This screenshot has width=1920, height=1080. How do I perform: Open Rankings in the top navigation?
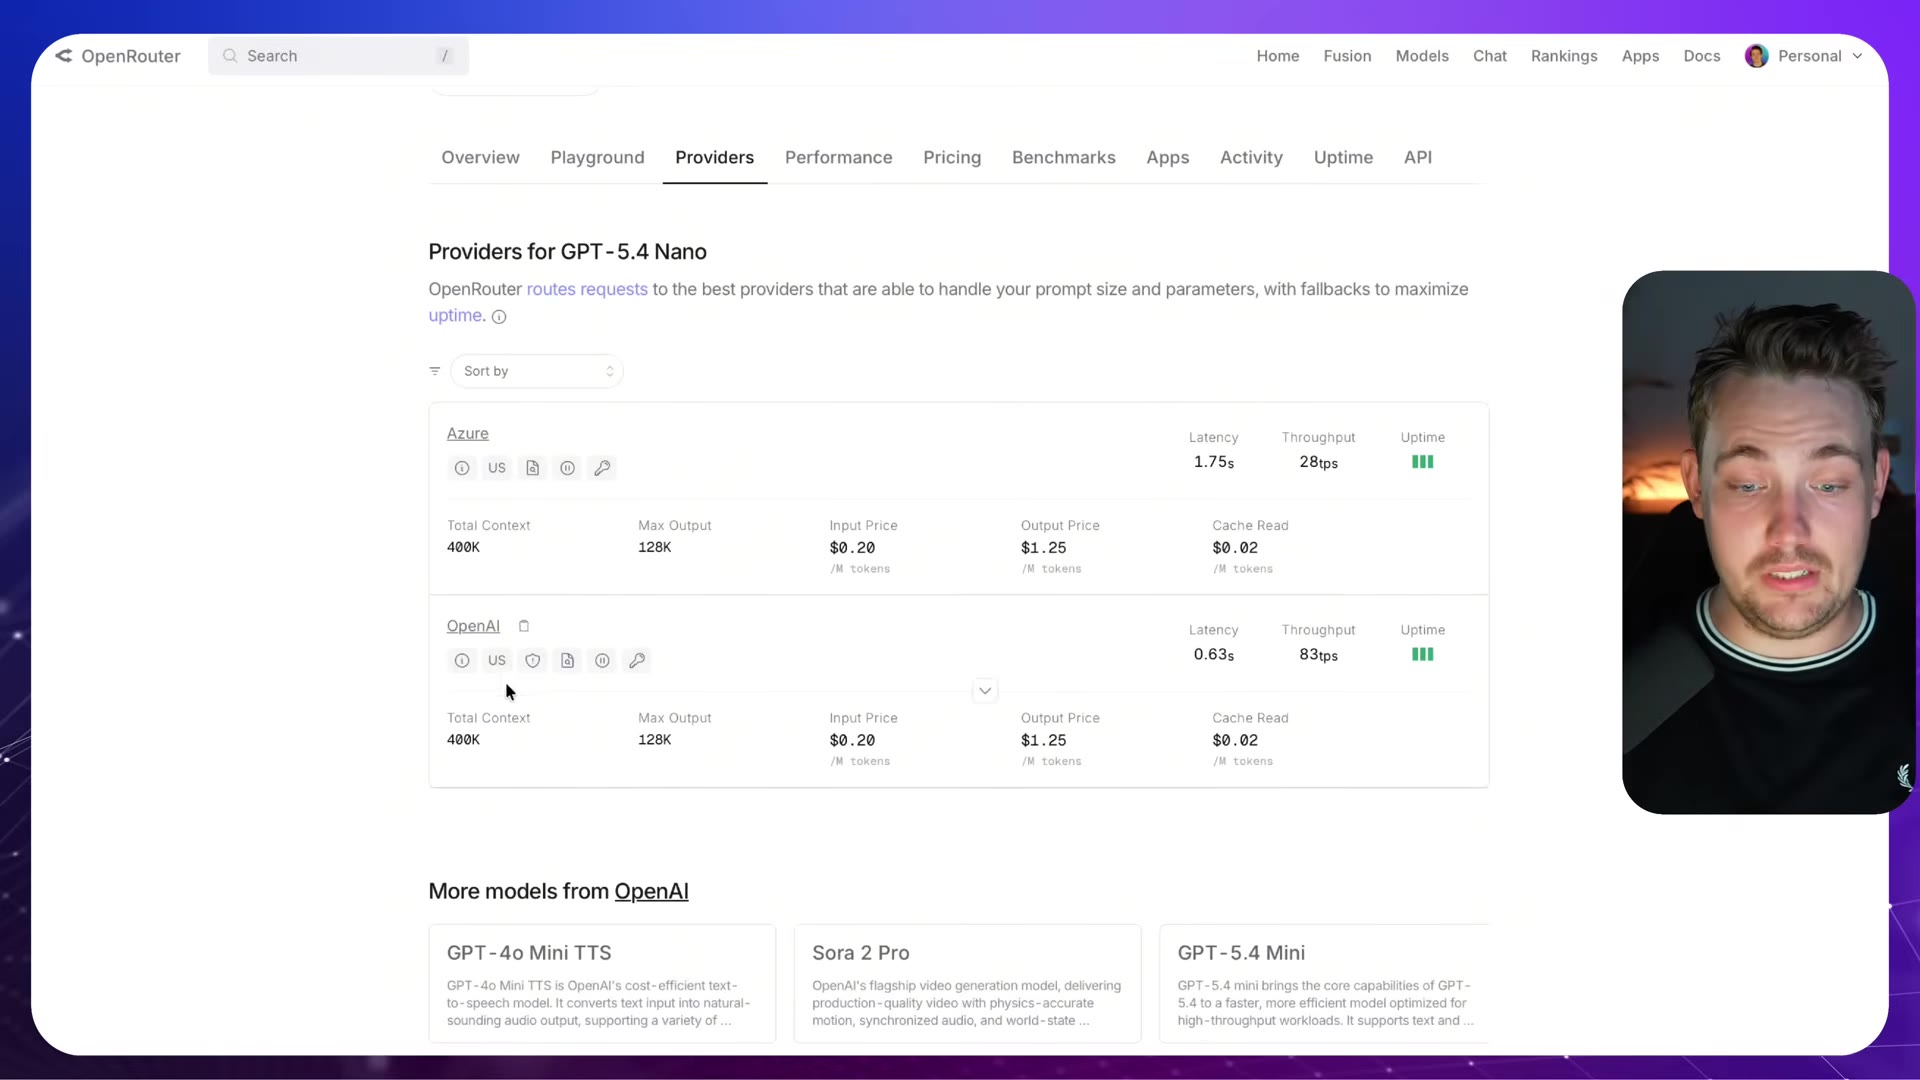click(1564, 56)
